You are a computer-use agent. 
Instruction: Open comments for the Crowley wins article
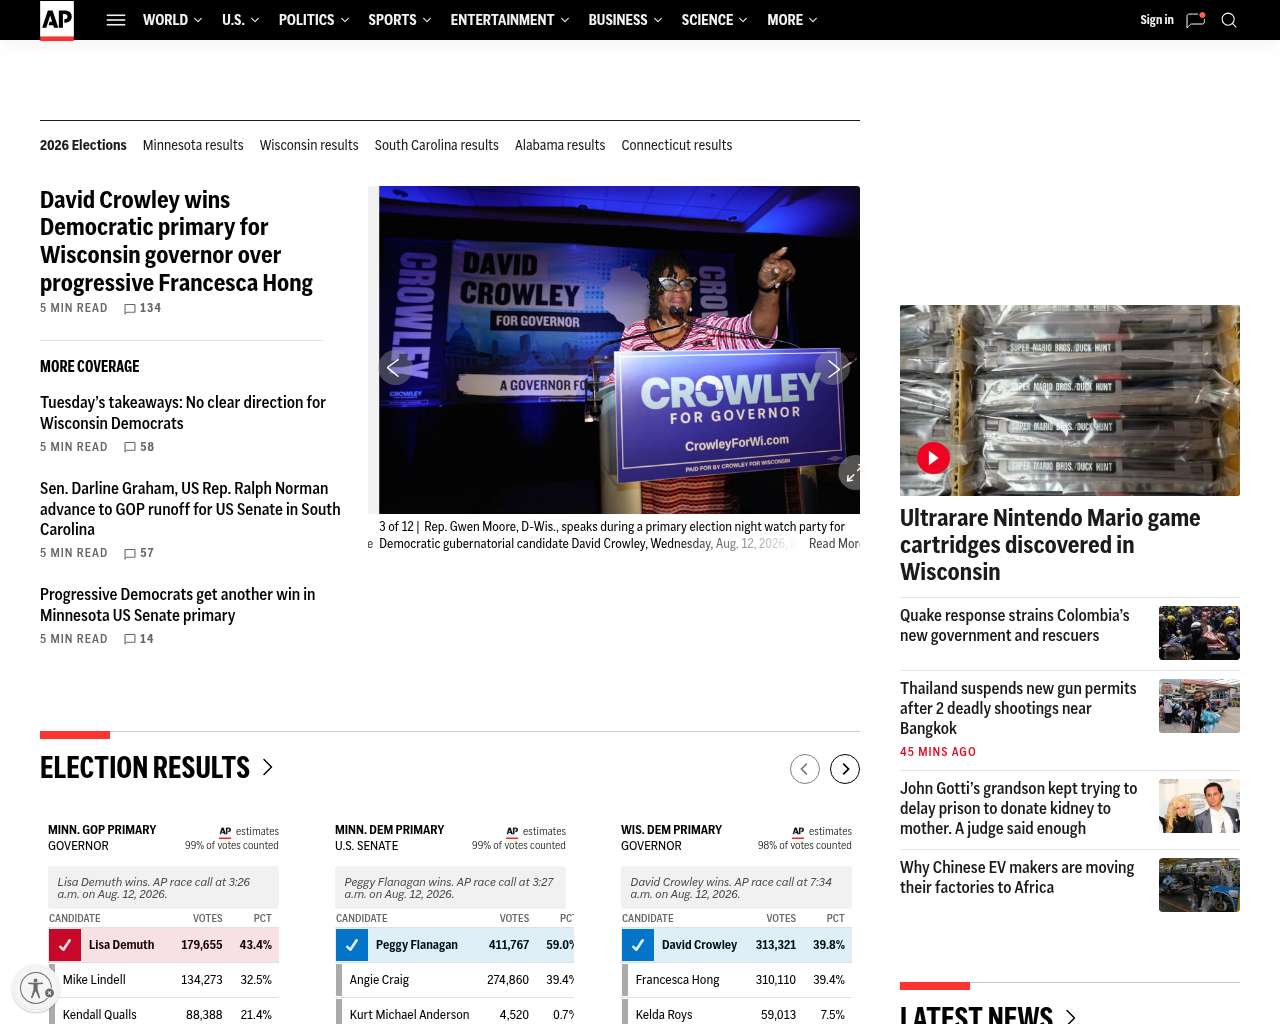(x=142, y=308)
